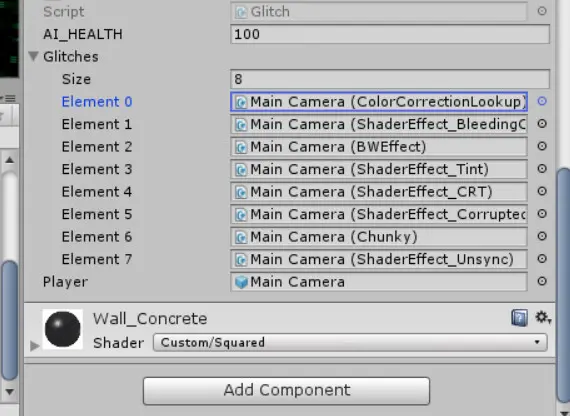The width and height of the screenshot is (570, 416).
Task: Open object picker for Element 0
Action: tap(542, 101)
